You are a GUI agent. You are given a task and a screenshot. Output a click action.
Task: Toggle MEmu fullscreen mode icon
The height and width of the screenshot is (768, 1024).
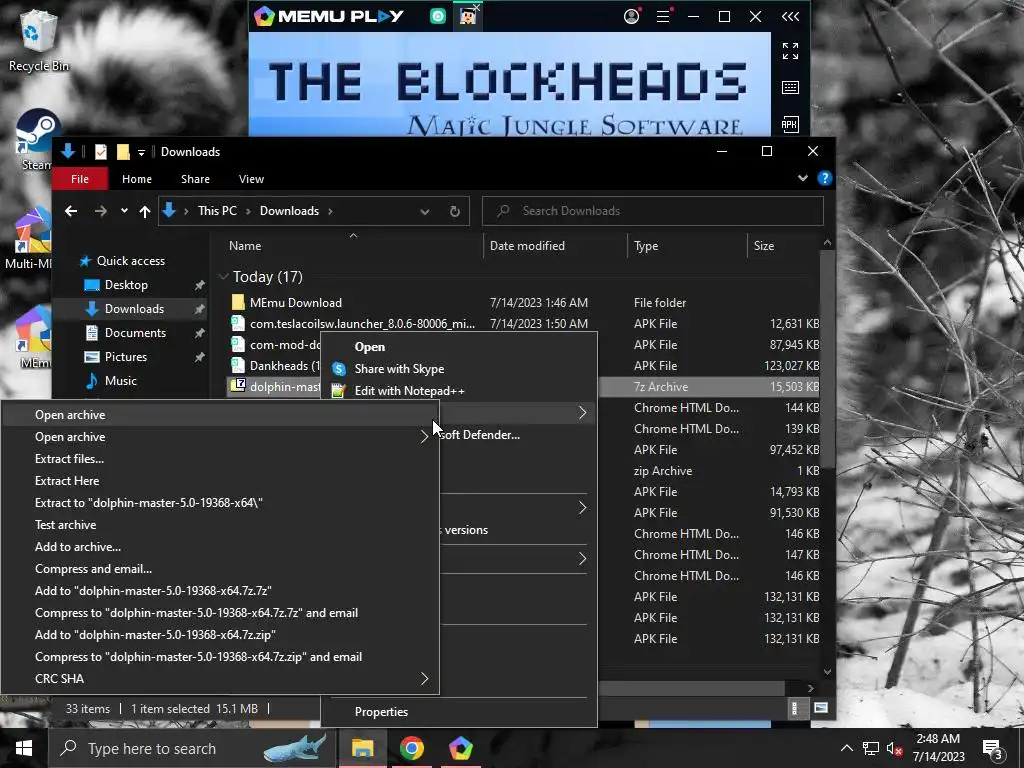coord(790,50)
